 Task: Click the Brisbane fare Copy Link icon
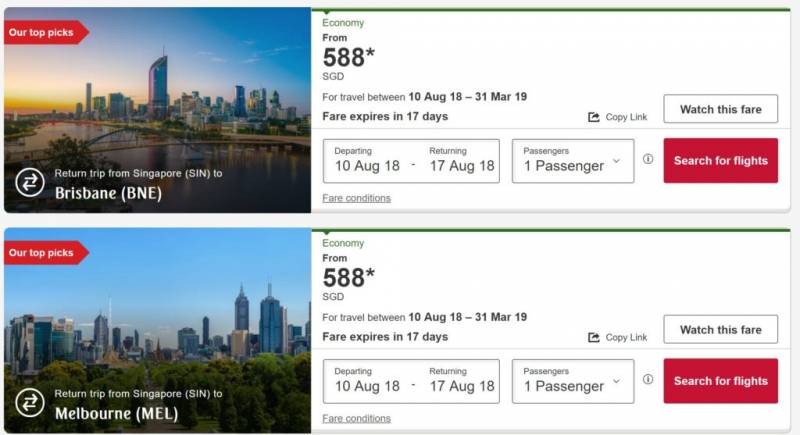594,117
